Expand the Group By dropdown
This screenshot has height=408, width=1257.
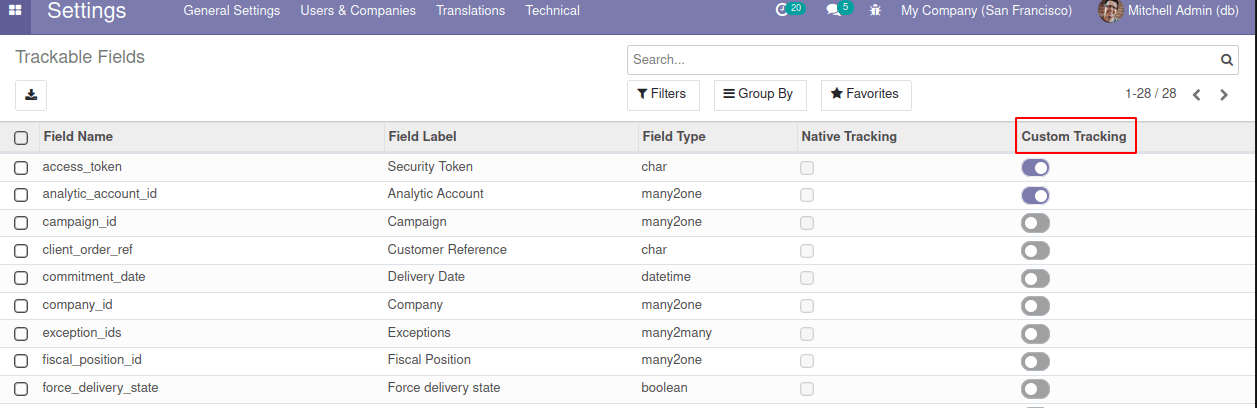pos(759,94)
